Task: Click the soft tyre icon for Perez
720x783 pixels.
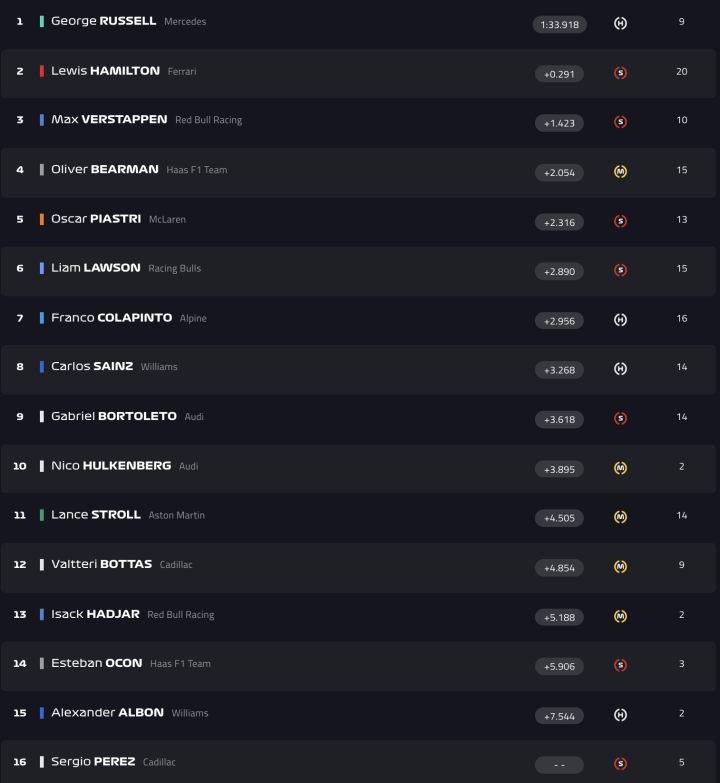Action: point(620,764)
